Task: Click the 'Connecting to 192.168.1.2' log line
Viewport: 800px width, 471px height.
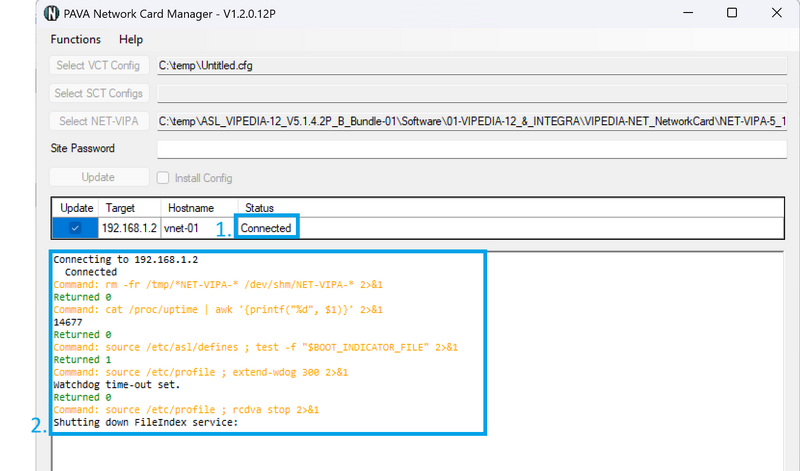Action: (x=126, y=259)
